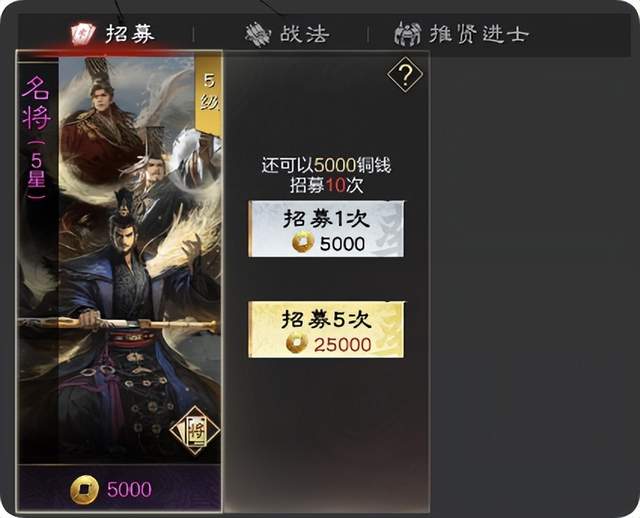Click the copper coin icon below the card
This screenshot has height=518, width=640.
pos(84,489)
